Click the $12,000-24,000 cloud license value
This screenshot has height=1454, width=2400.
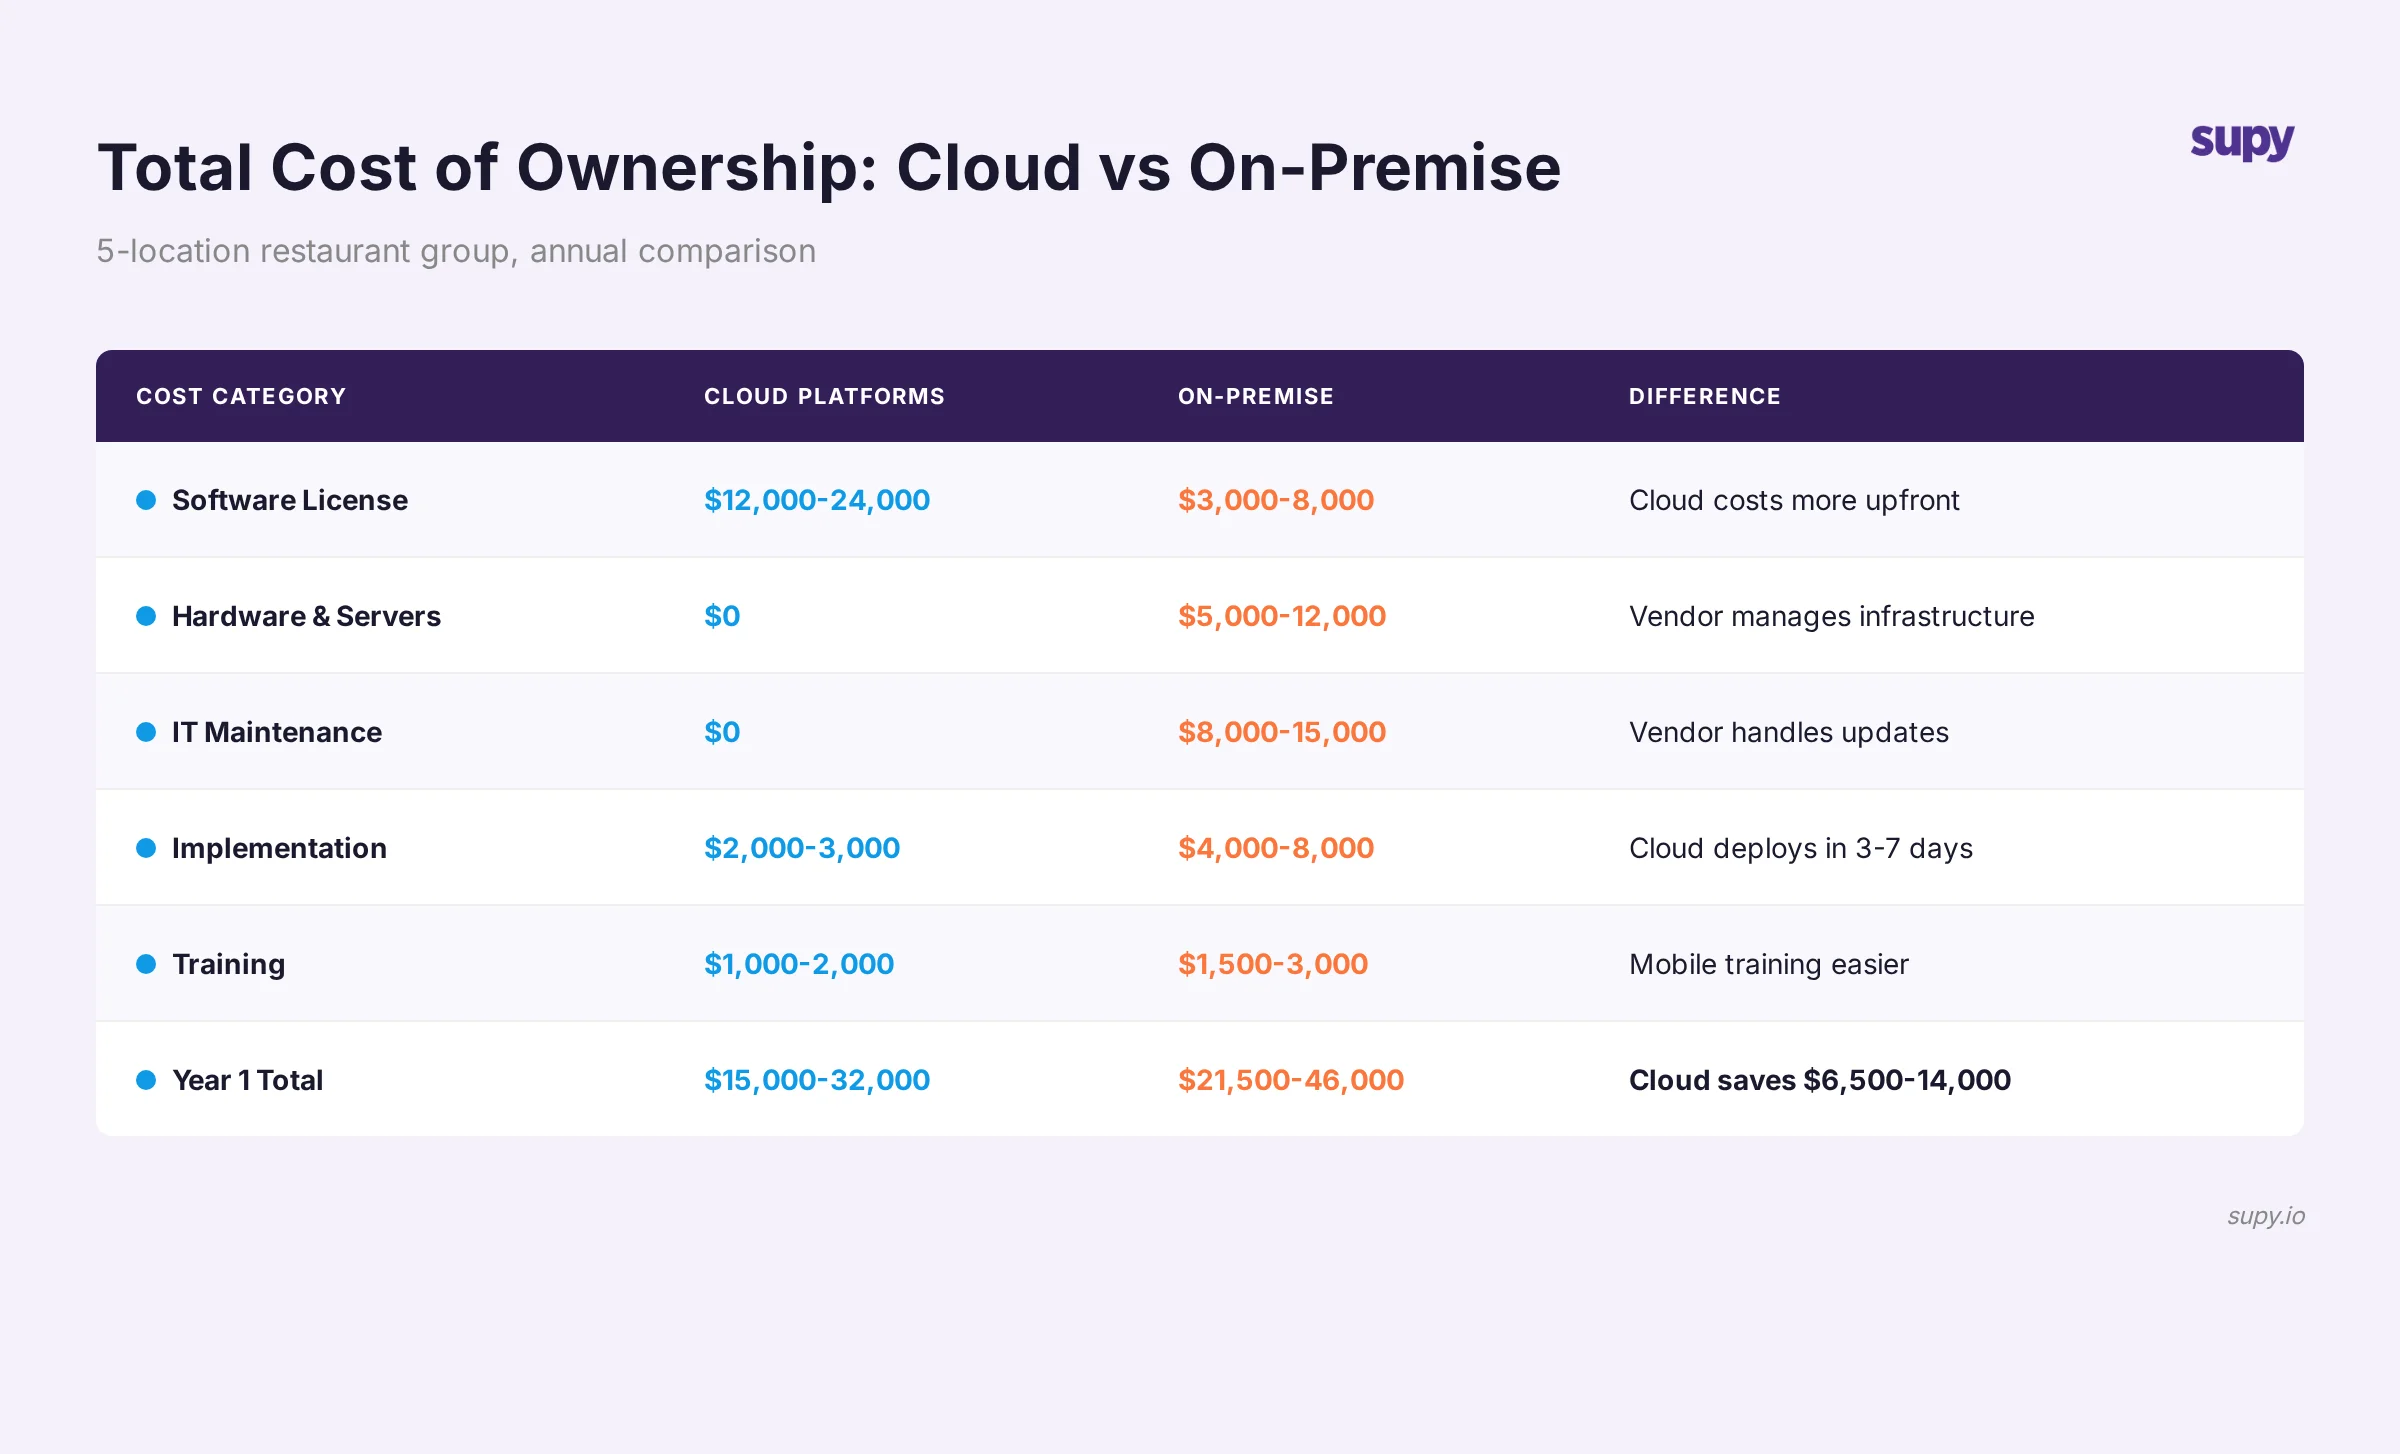816,499
